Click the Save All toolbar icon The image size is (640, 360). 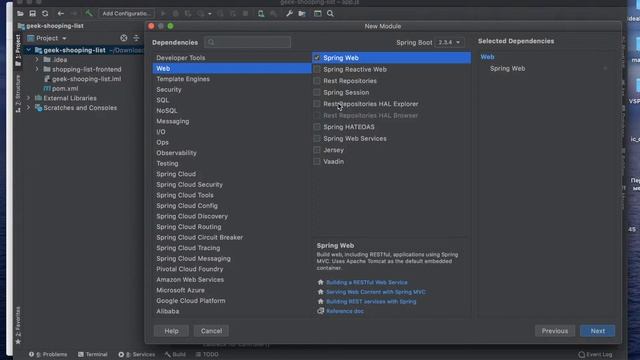click(32, 13)
